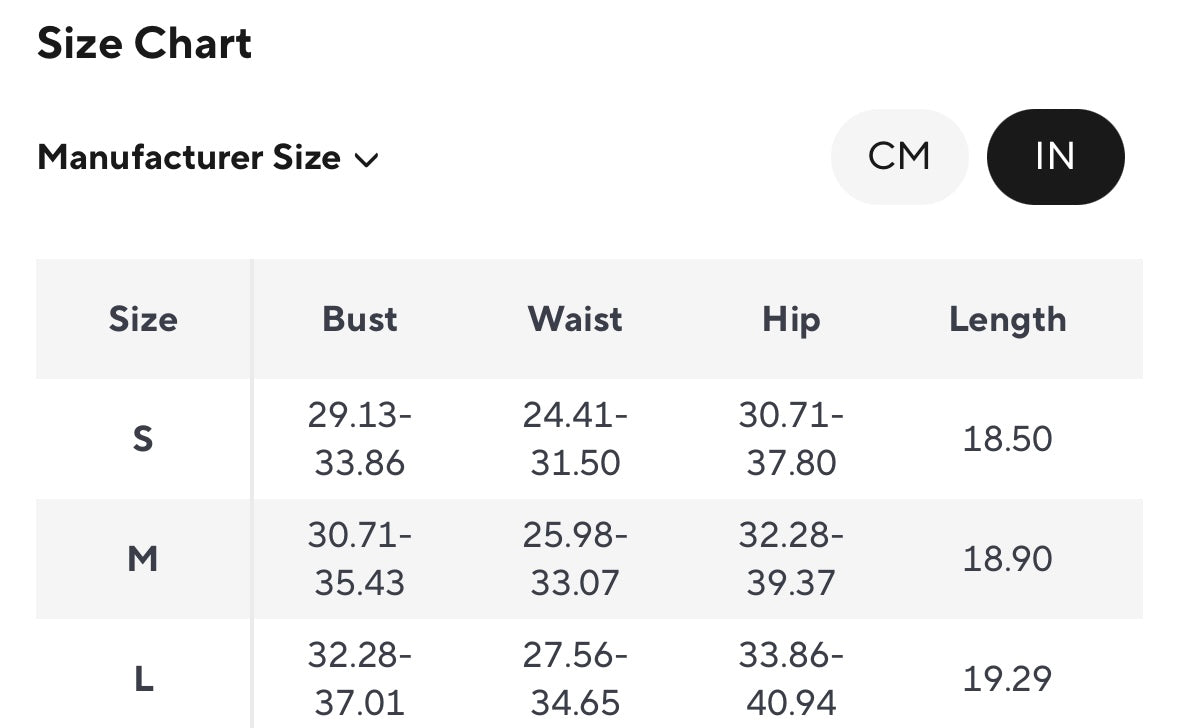1179x728 pixels.
Task: Click the 18.90 length value
Action: click(x=1007, y=559)
